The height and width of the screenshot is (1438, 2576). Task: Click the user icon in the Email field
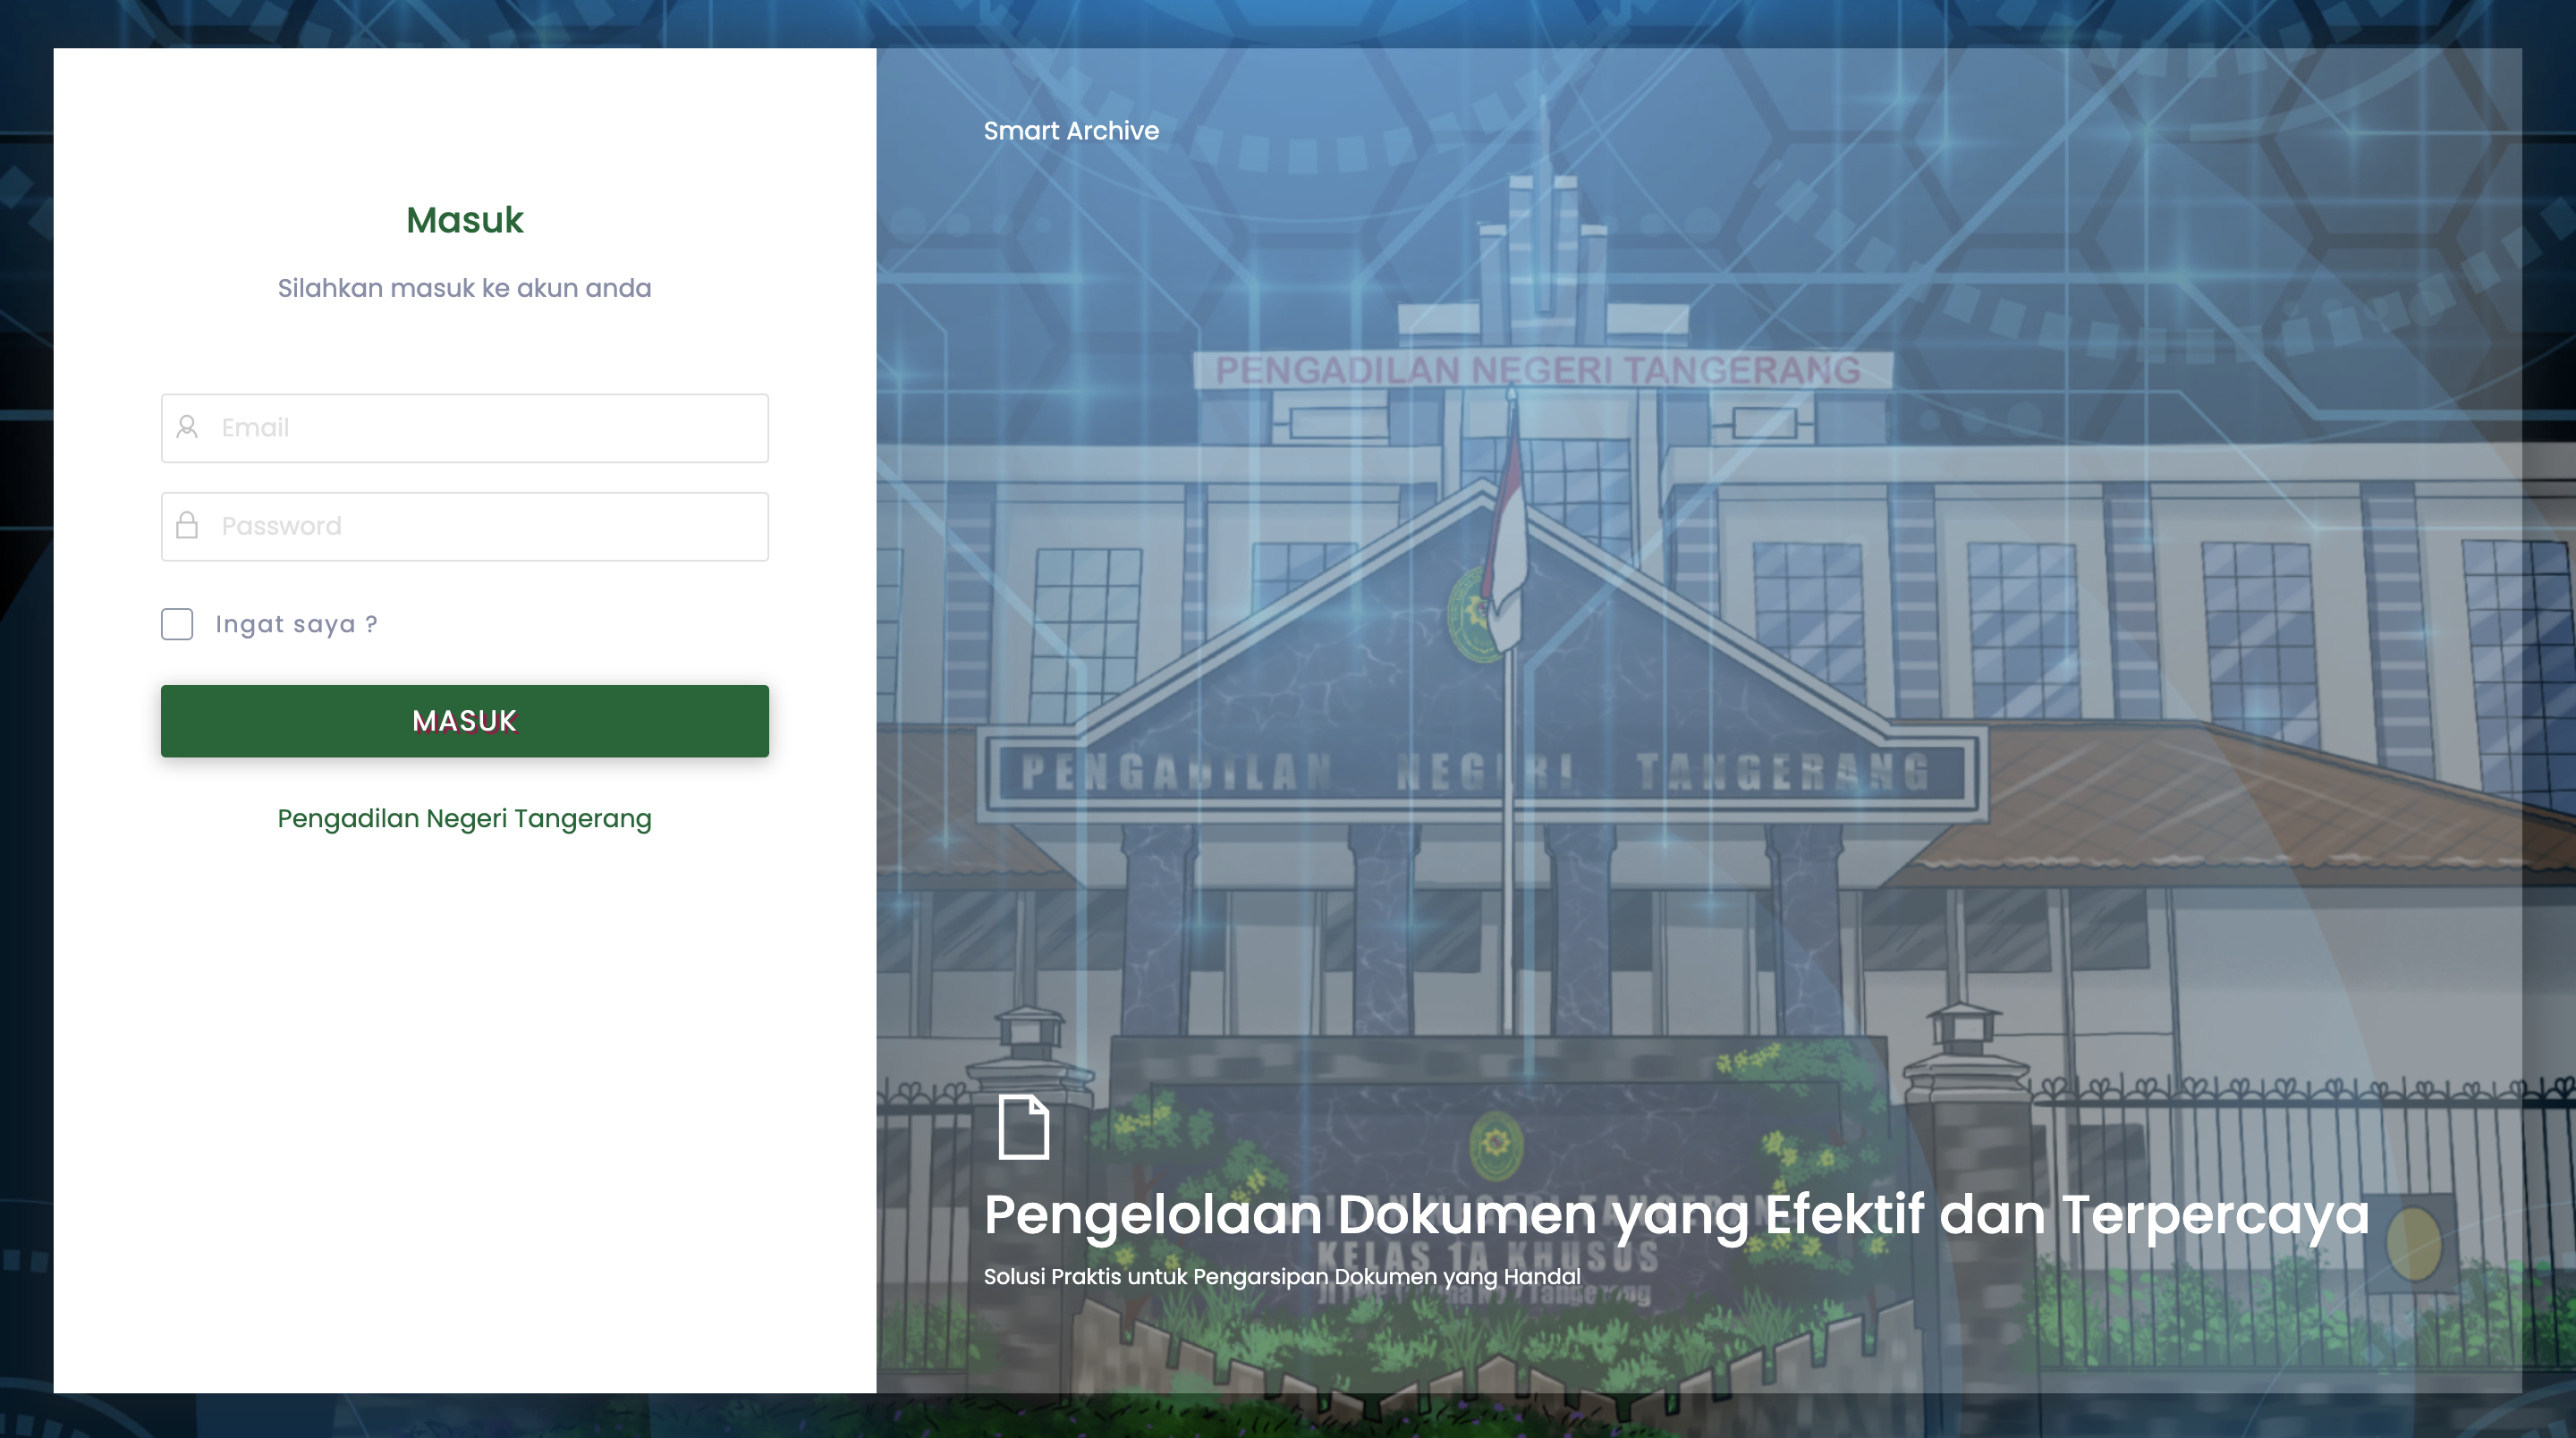(187, 427)
